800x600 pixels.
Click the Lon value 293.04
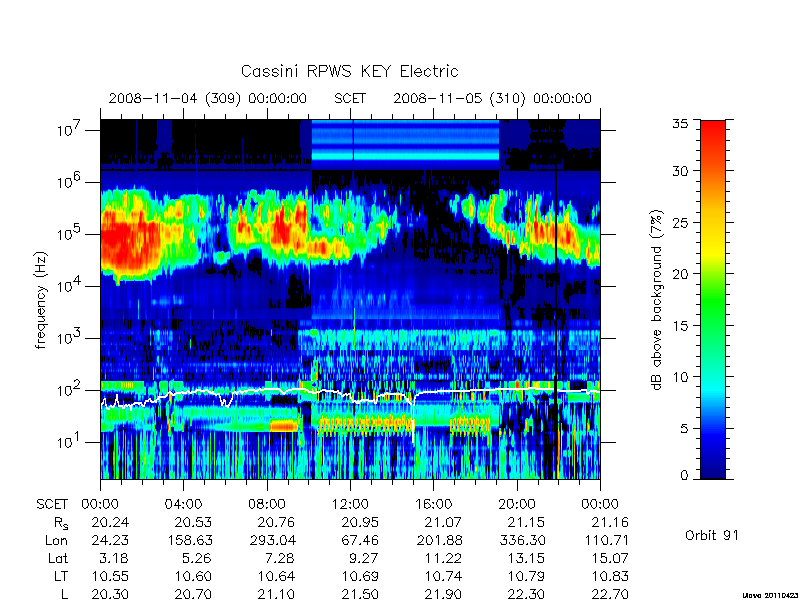(x=272, y=540)
